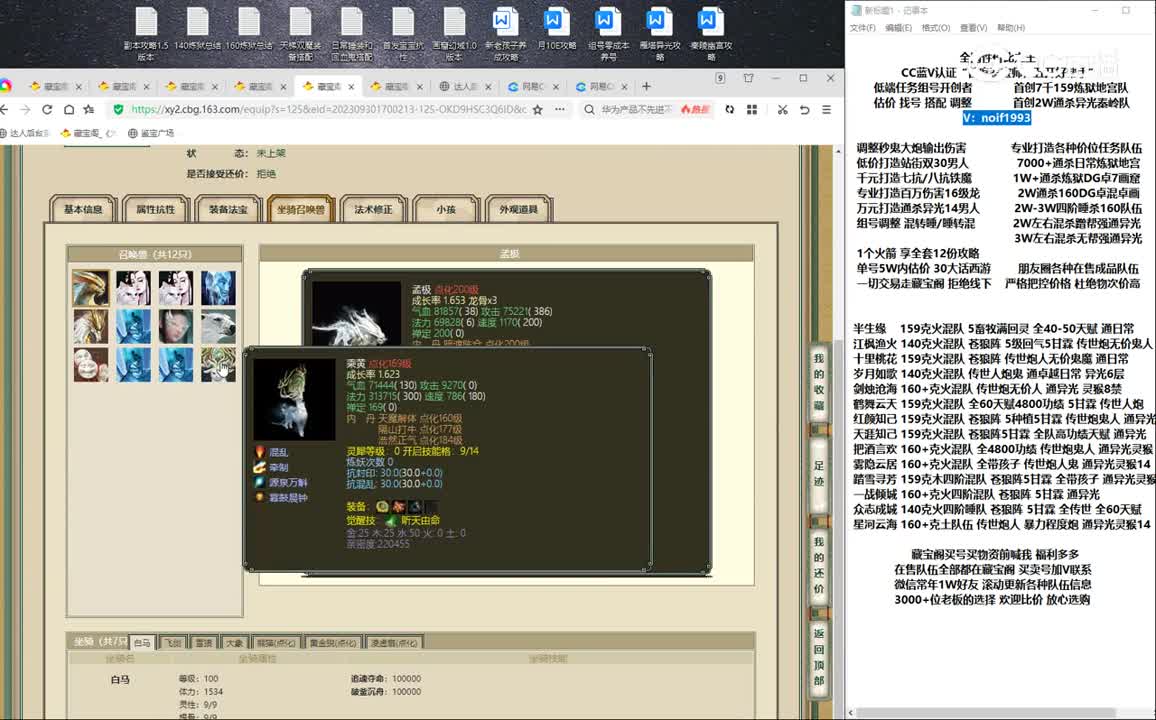Open the 装备法宝 tab

click(x=228, y=209)
